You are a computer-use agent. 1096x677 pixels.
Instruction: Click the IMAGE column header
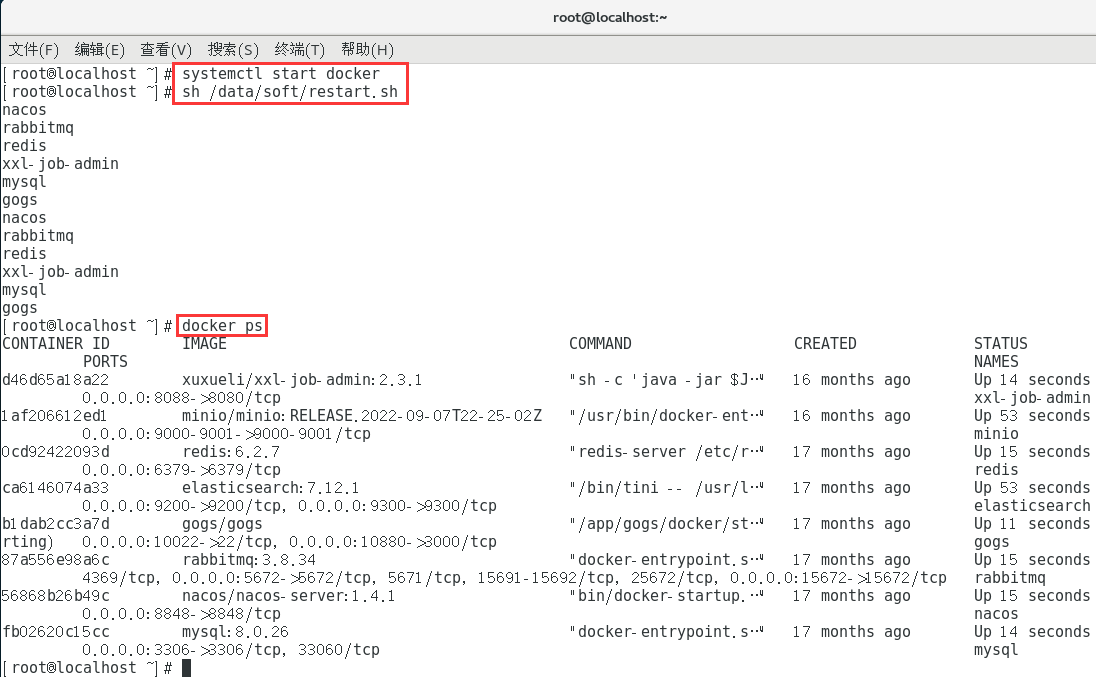(204, 344)
